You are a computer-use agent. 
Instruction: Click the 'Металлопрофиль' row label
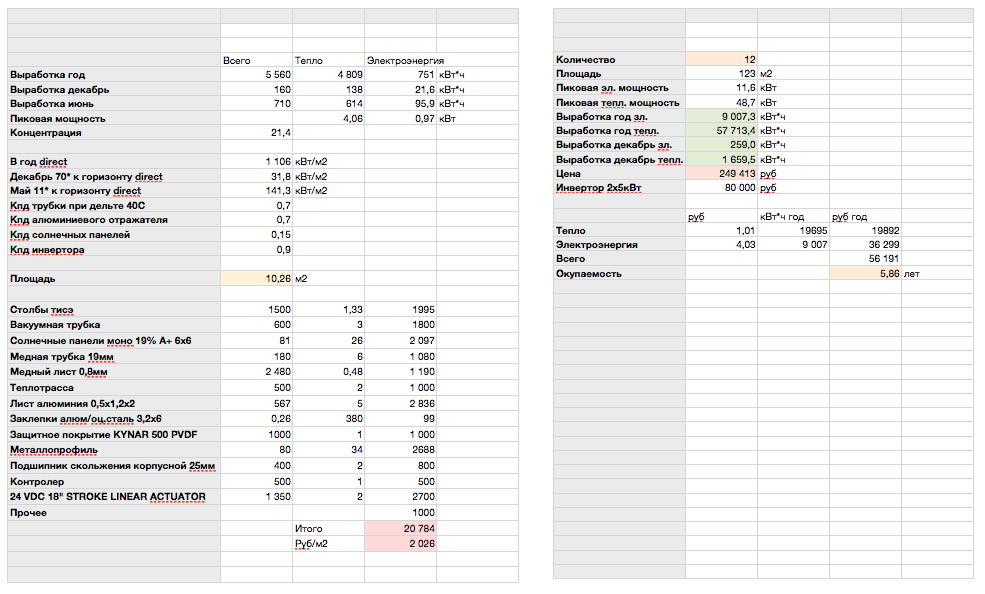coord(53,450)
